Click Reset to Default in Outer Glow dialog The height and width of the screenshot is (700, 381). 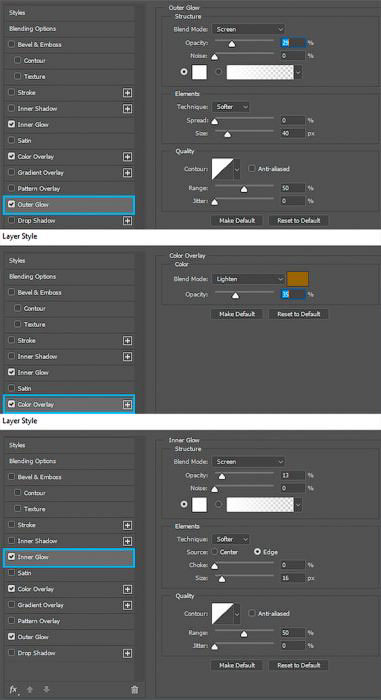298,221
